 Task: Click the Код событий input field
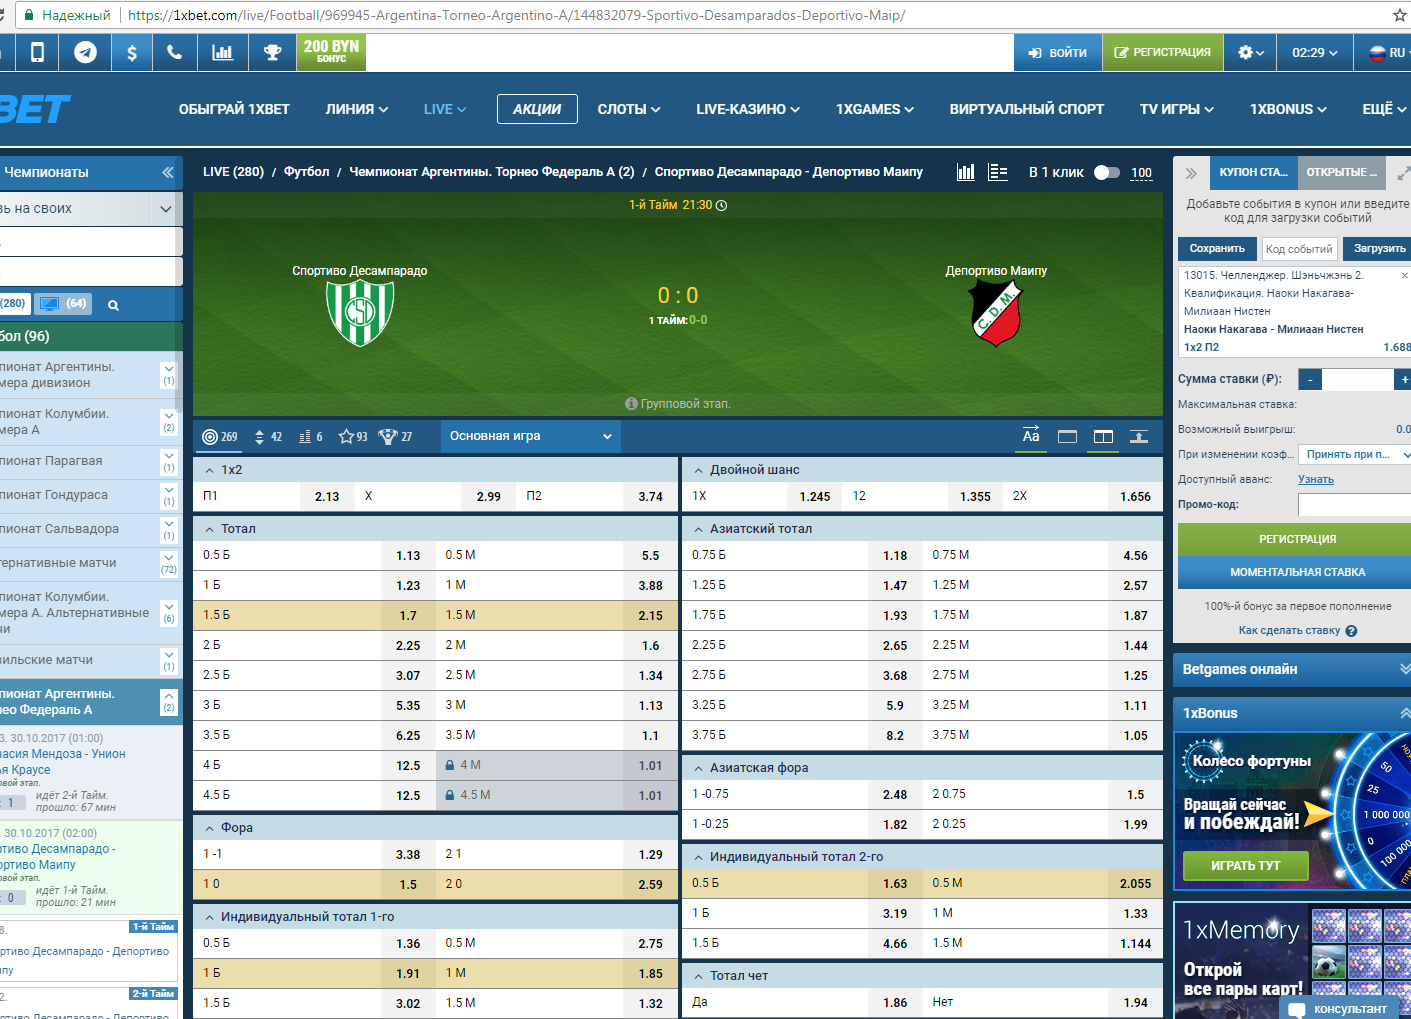click(1299, 249)
